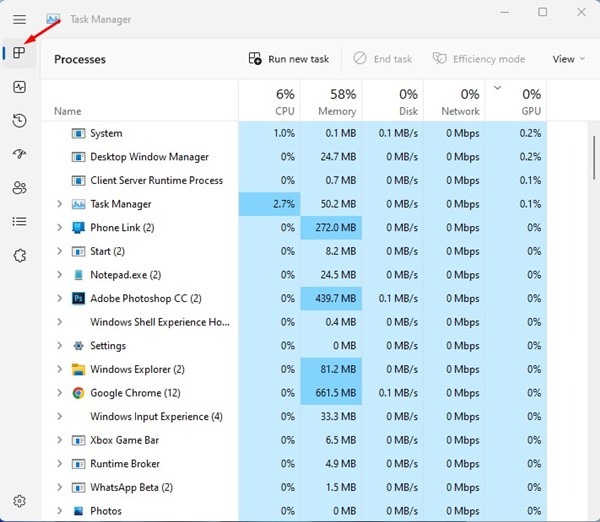
Task: Open the Details sidebar icon
Action: point(20,221)
